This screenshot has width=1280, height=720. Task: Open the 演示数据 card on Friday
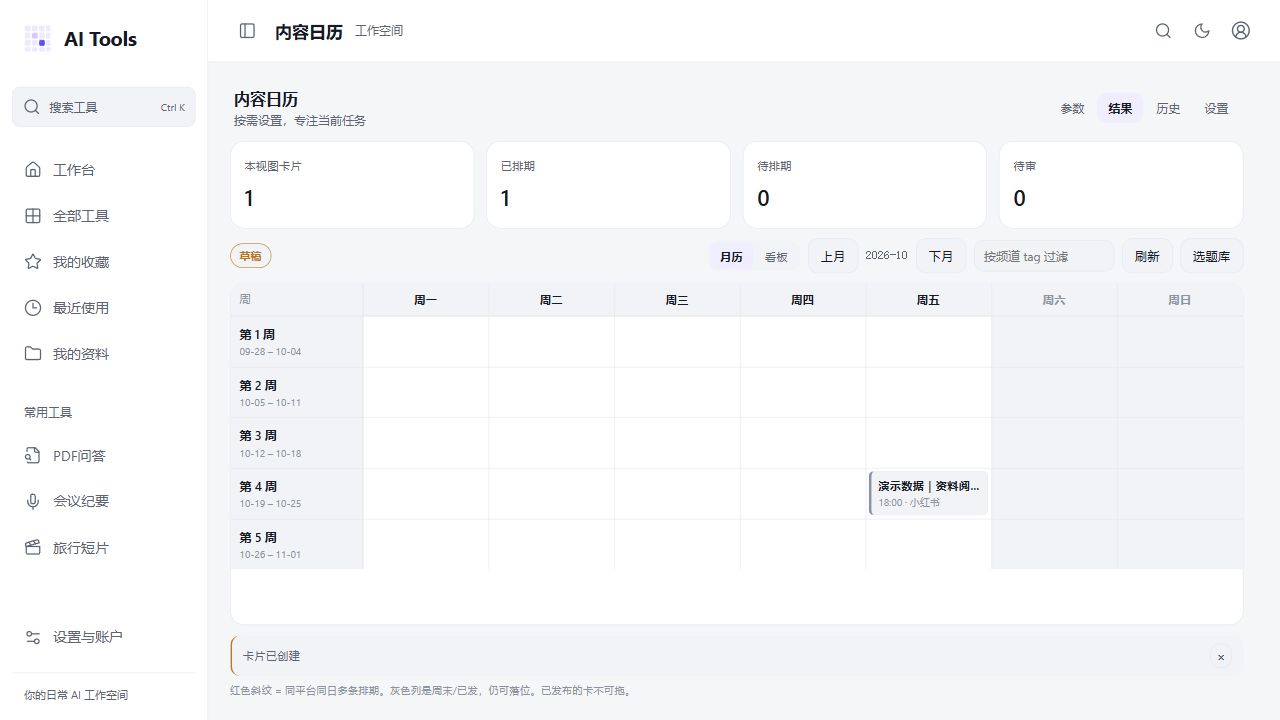(x=929, y=493)
